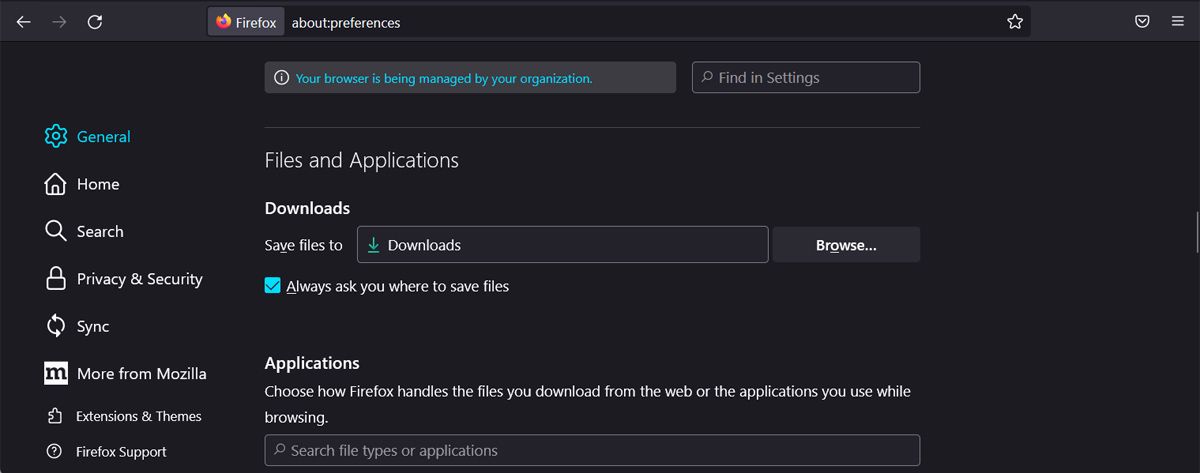Click the browser Back arrow
This screenshot has width=1200, height=473.
click(24, 21)
